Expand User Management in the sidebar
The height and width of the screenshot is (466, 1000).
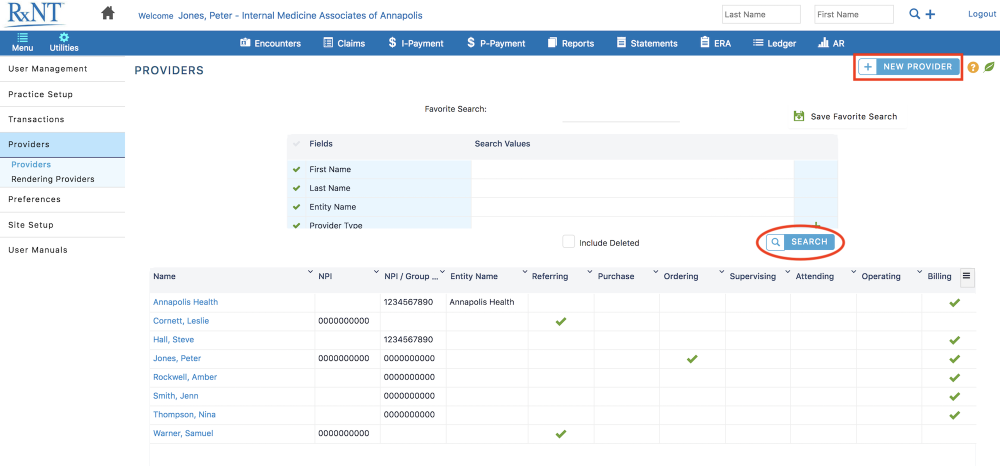62,69
